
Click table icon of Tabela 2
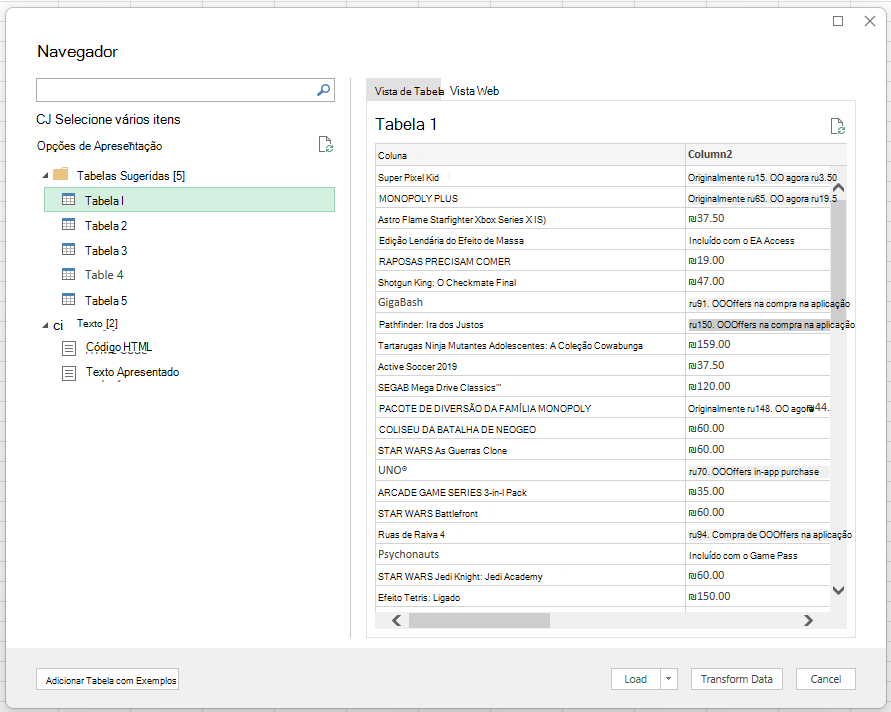click(x=68, y=224)
